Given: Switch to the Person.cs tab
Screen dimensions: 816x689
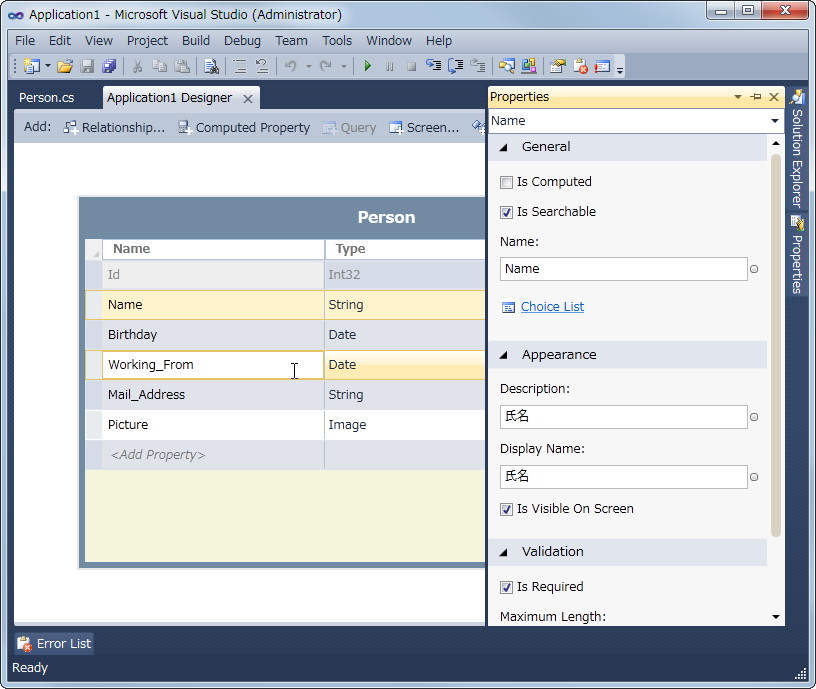Looking at the screenshot, I should pyautogui.click(x=46, y=98).
